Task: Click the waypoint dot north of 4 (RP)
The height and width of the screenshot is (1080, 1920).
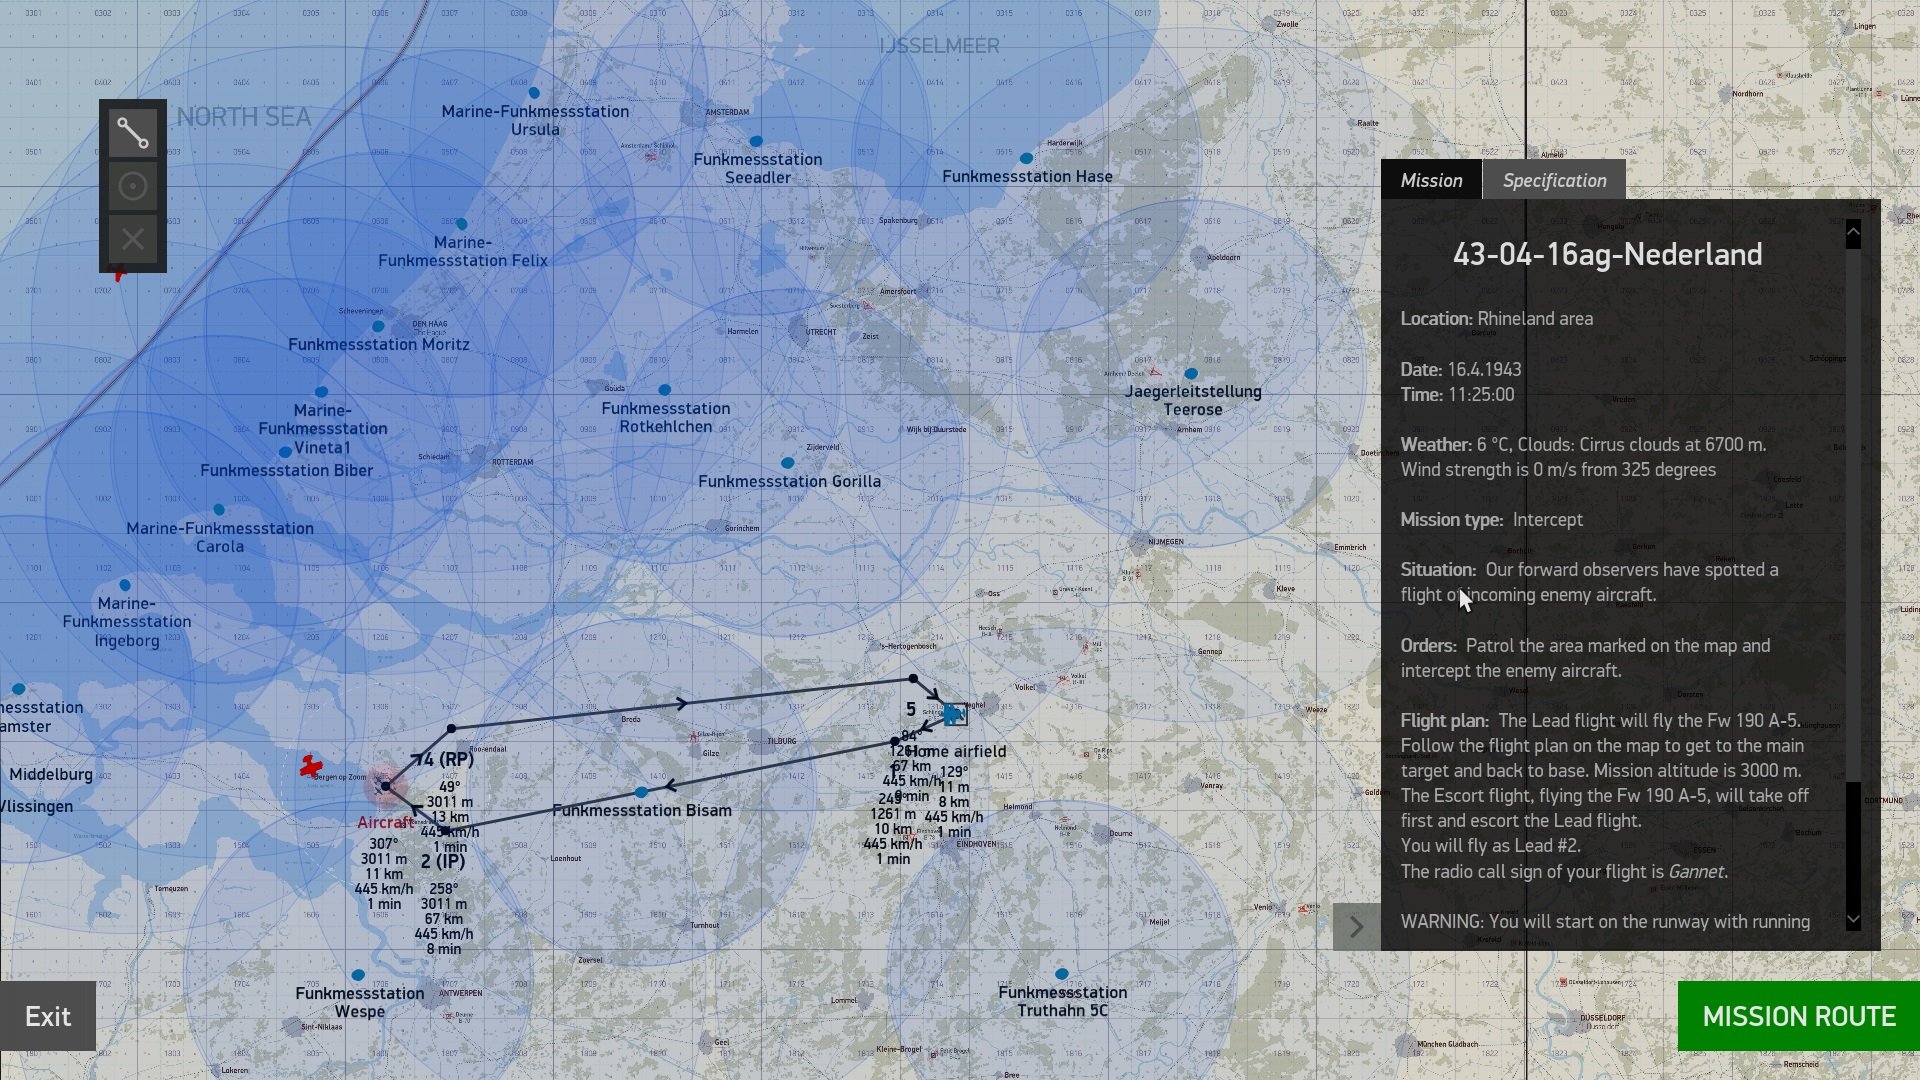Action: click(451, 729)
